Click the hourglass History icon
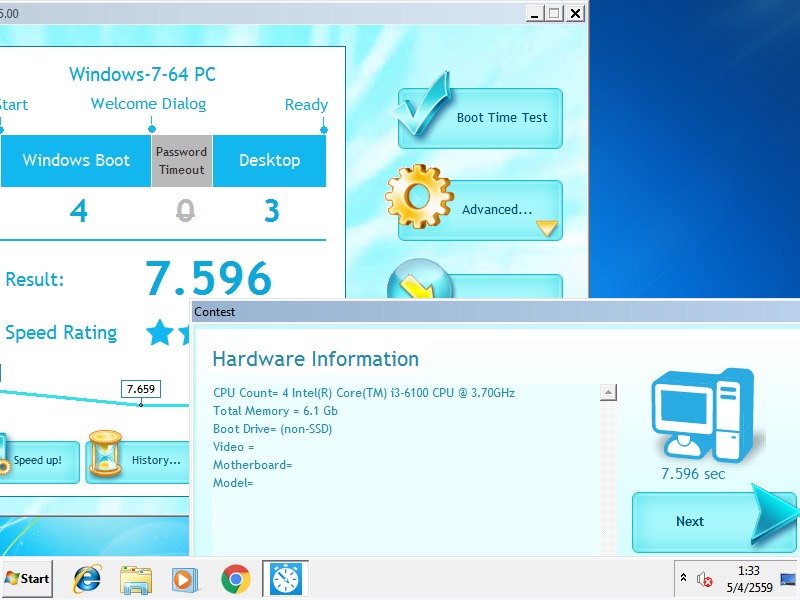 pyautogui.click(x=105, y=454)
